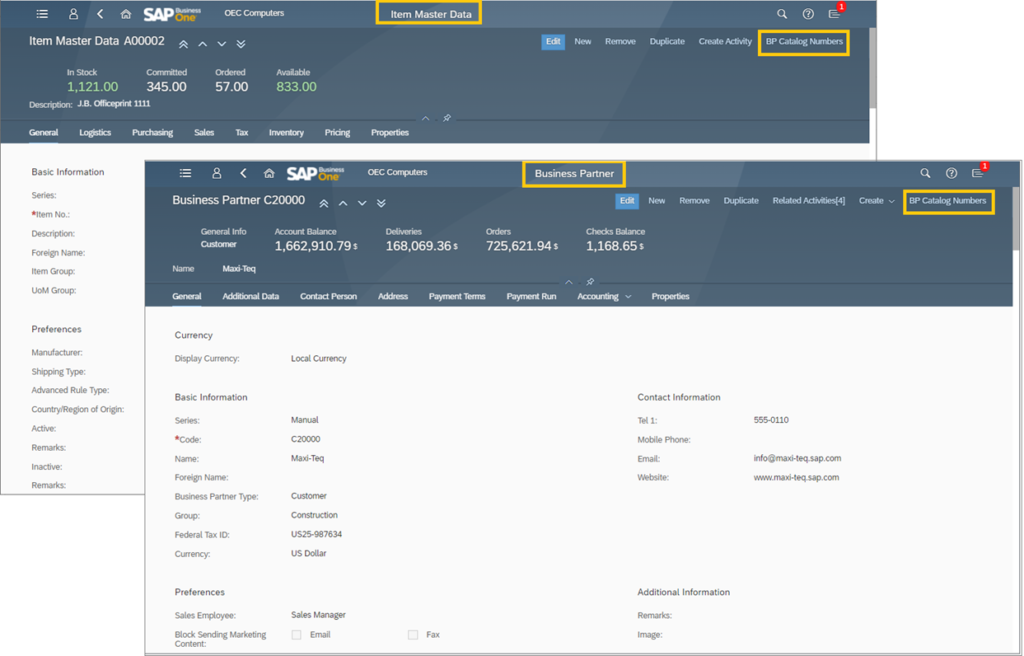Viewport: 1024px width, 656px height.
Task: Switch to the Payment Terms tab
Action: point(457,297)
